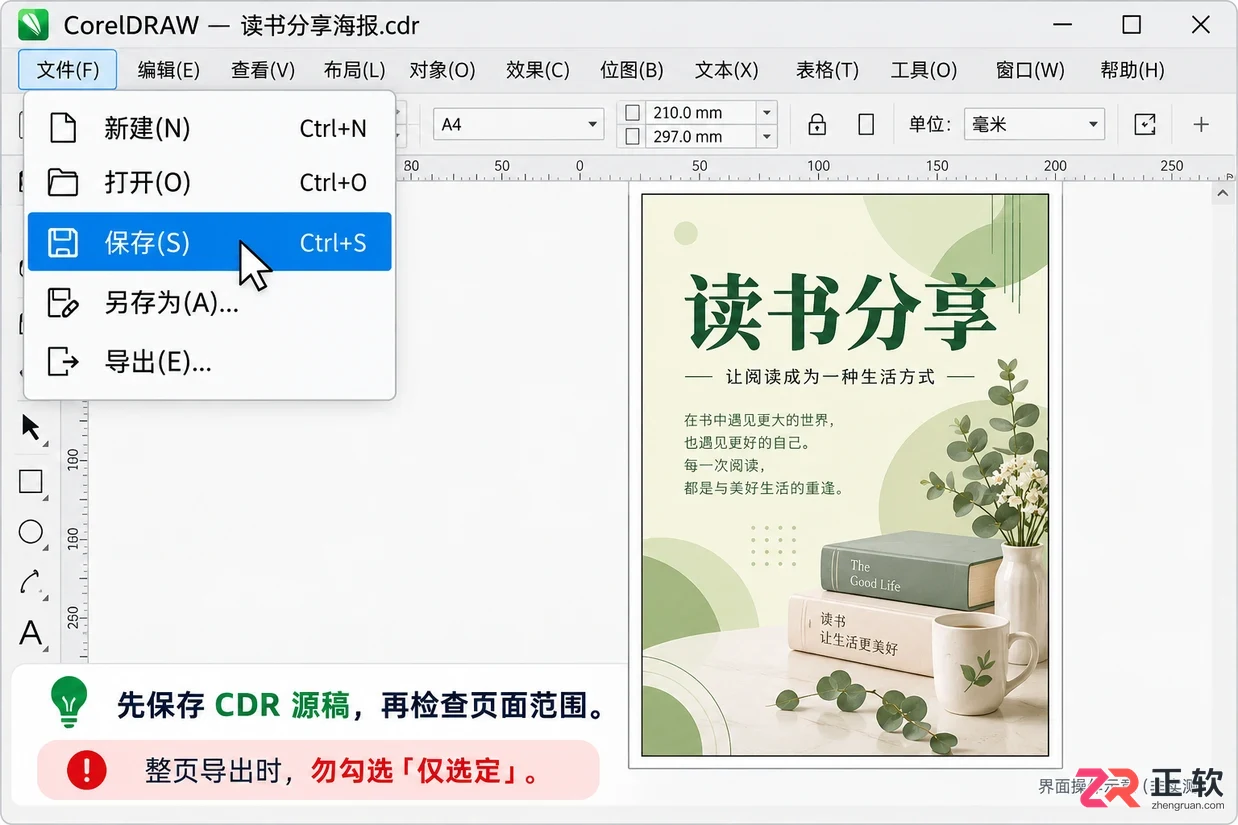The height and width of the screenshot is (825, 1238).
Task: Click the CorelDRAW app logo in title bar
Action: tap(34, 24)
